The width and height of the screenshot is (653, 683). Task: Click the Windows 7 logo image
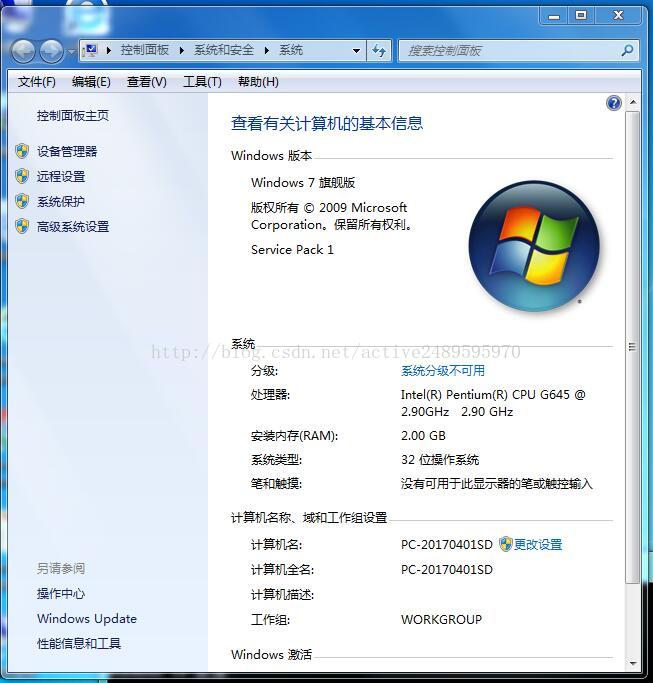[534, 246]
